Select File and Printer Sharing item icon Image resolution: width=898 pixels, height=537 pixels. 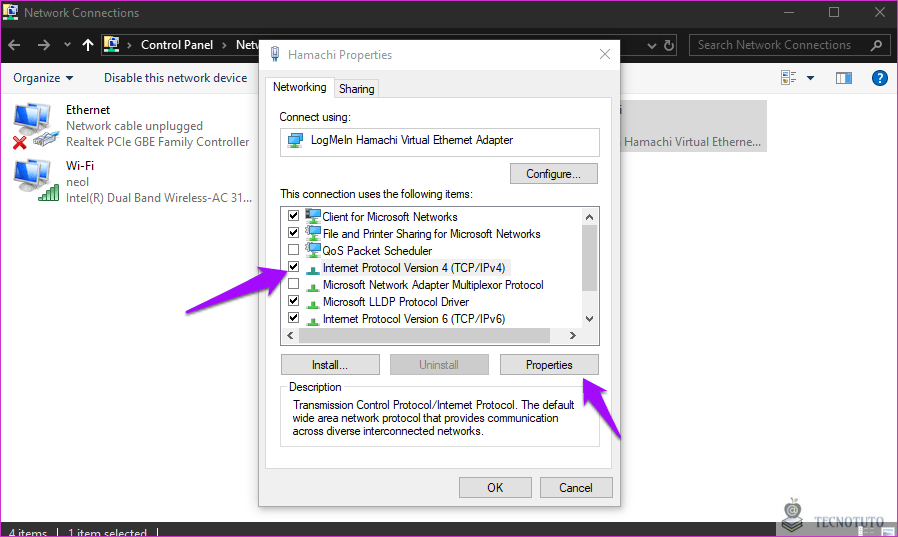tap(313, 233)
